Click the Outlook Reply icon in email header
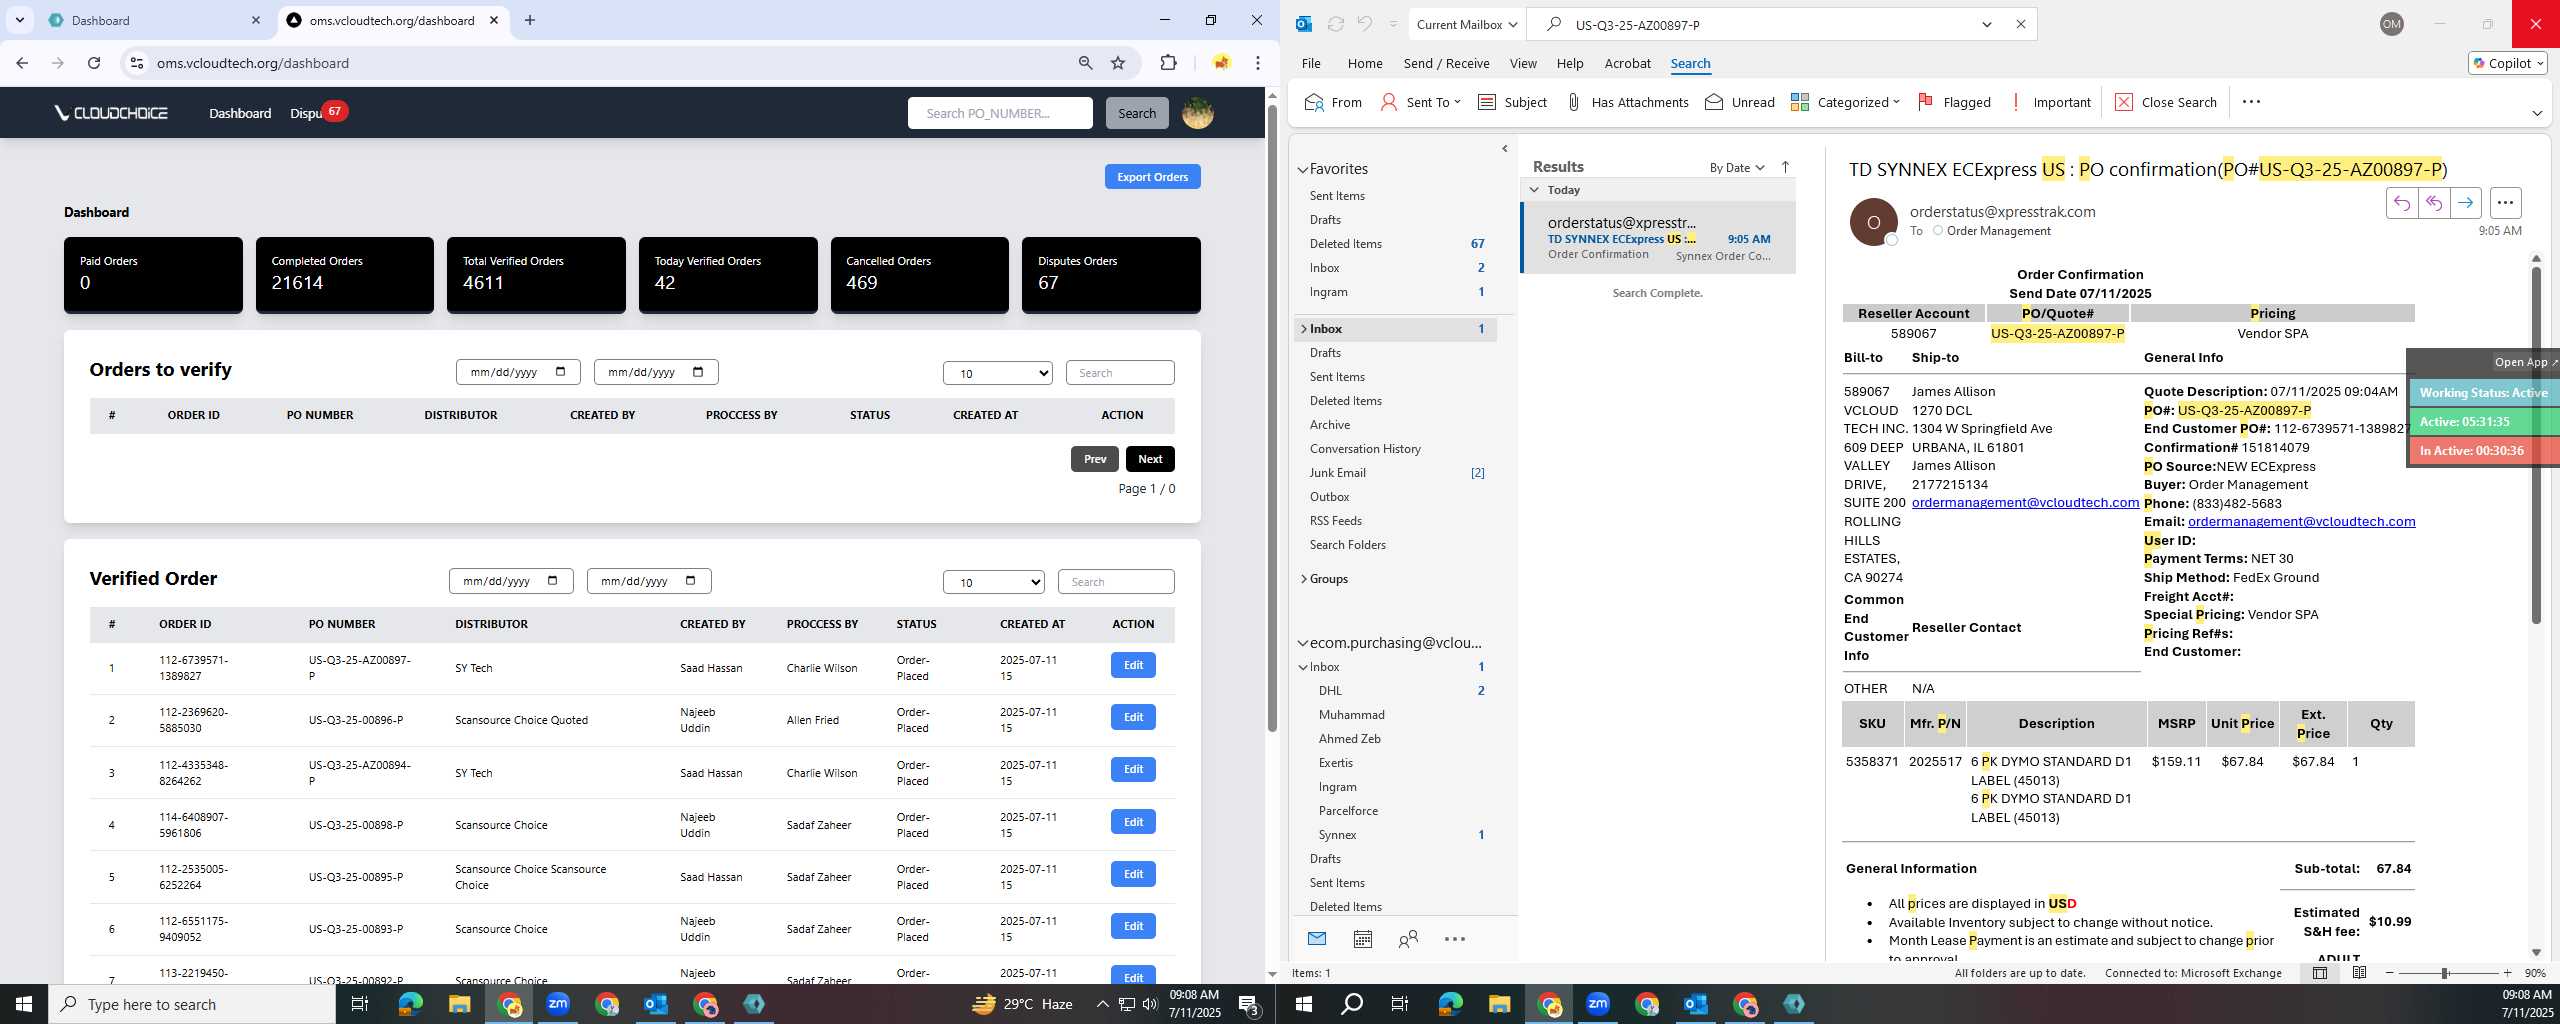This screenshot has height=1024, width=2560. (2401, 203)
